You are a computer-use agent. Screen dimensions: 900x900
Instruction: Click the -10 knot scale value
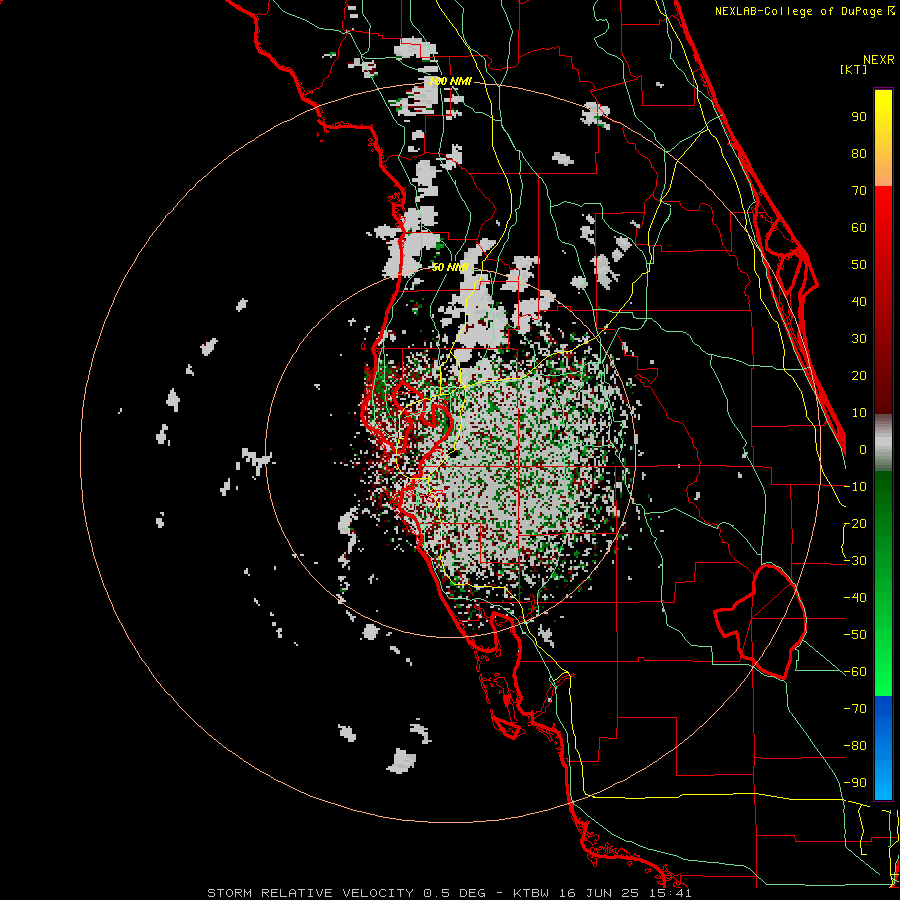tap(855, 487)
